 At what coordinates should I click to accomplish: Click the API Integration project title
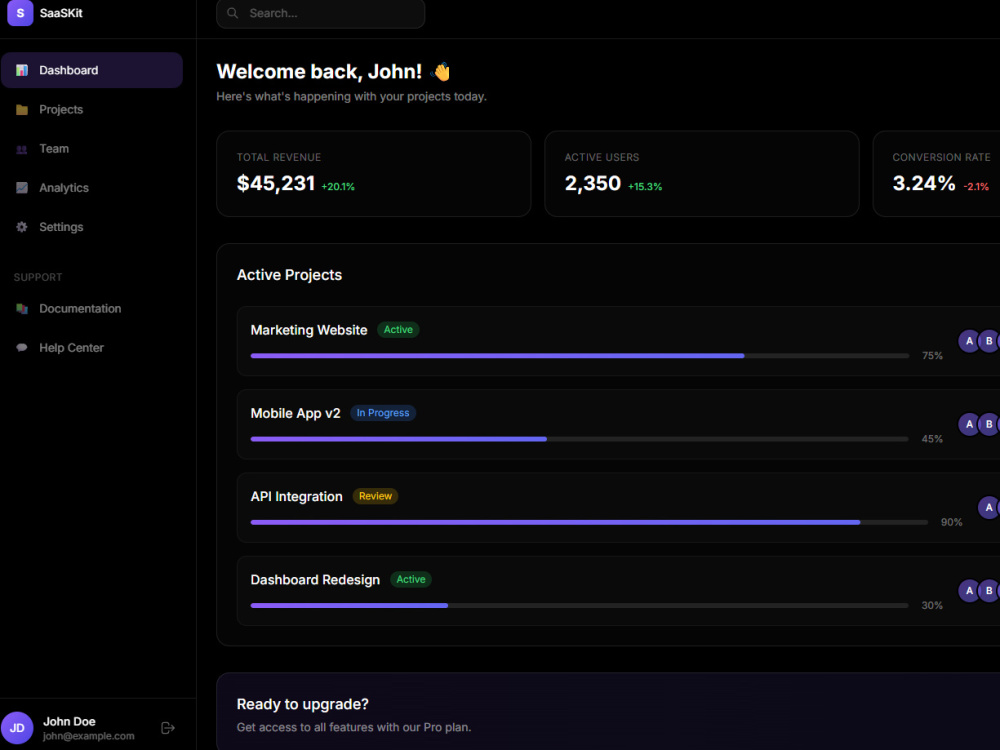tap(297, 497)
